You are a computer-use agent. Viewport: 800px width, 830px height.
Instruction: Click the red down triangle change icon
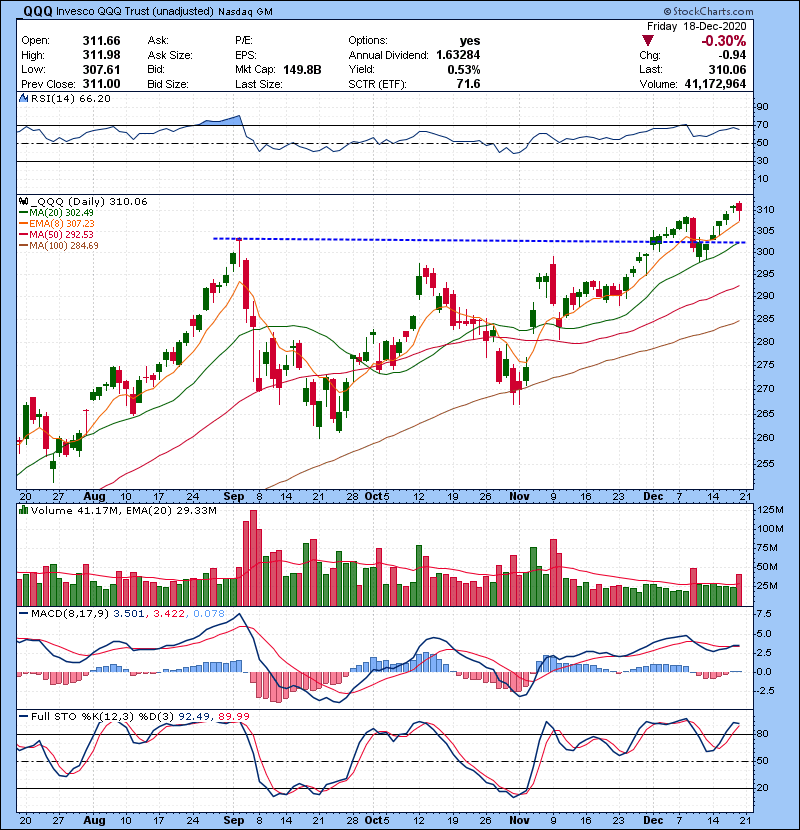648,40
